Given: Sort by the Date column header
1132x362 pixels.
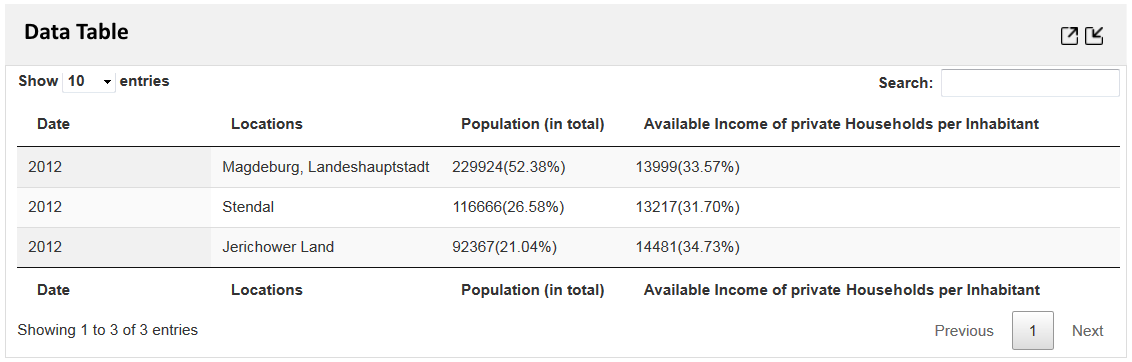Looking at the screenshot, I should tap(53, 124).
